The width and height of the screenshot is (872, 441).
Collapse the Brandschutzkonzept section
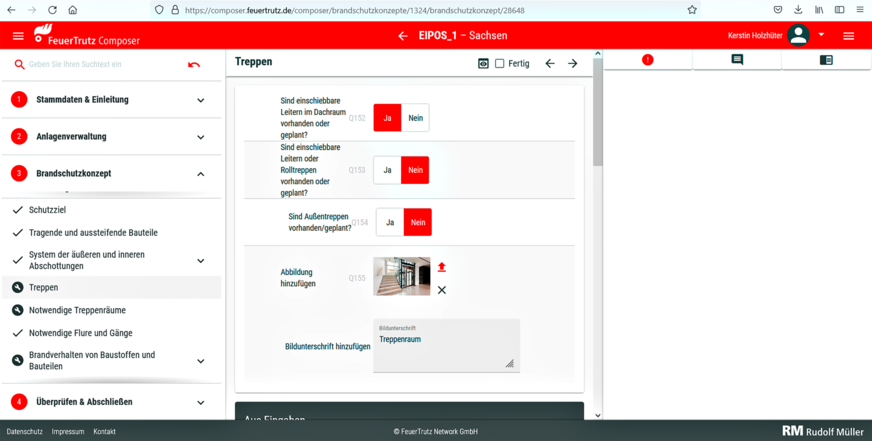[x=201, y=174]
